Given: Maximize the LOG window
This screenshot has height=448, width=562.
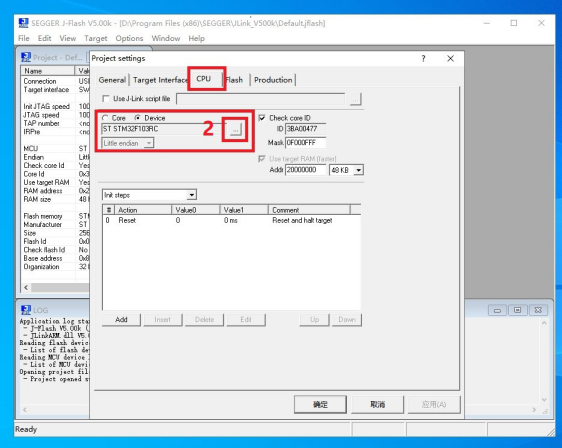Looking at the screenshot, I should tap(517, 310).
